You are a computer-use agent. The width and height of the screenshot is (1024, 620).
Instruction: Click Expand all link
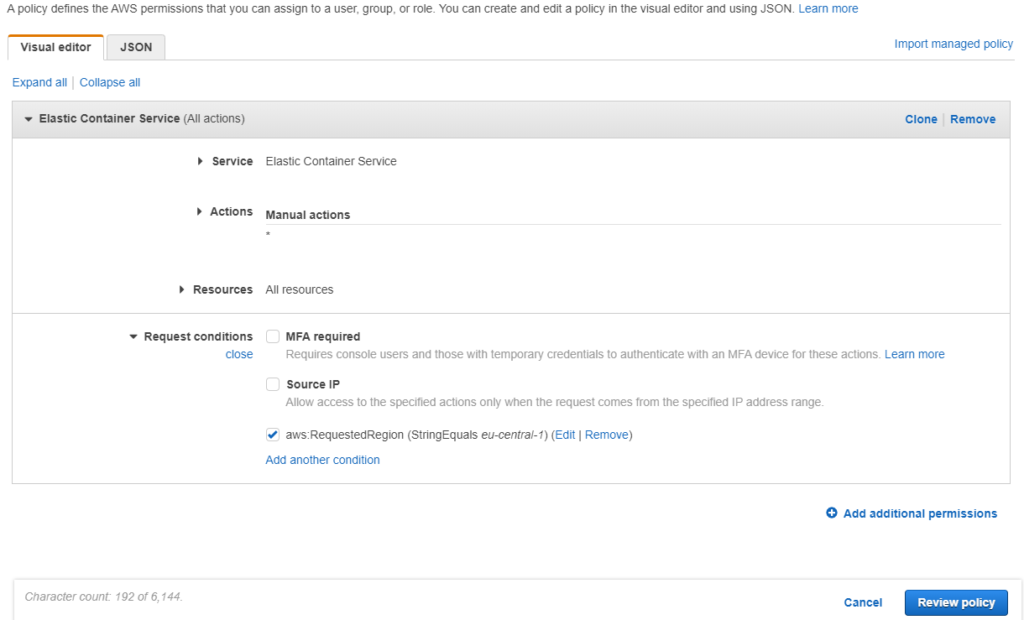click(x=39, y=83)
